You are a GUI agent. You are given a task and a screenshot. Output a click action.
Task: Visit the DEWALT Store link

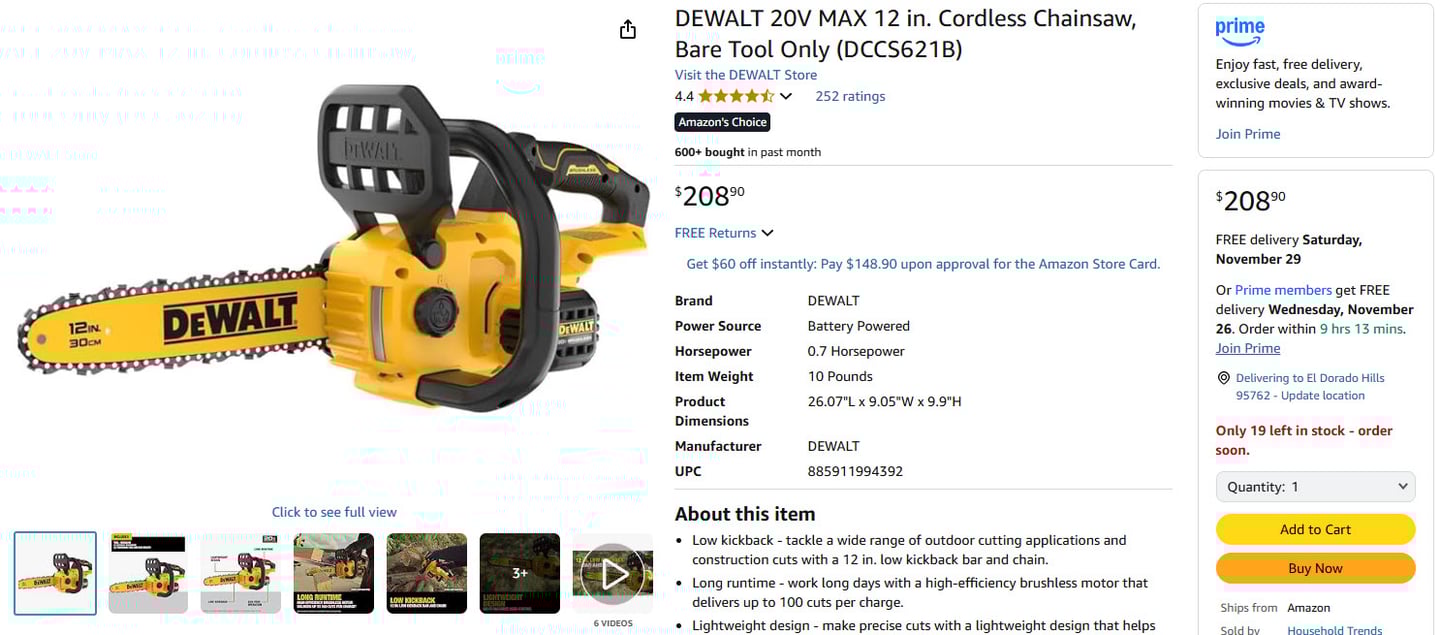pyautogui.click(x=746, y=75)
